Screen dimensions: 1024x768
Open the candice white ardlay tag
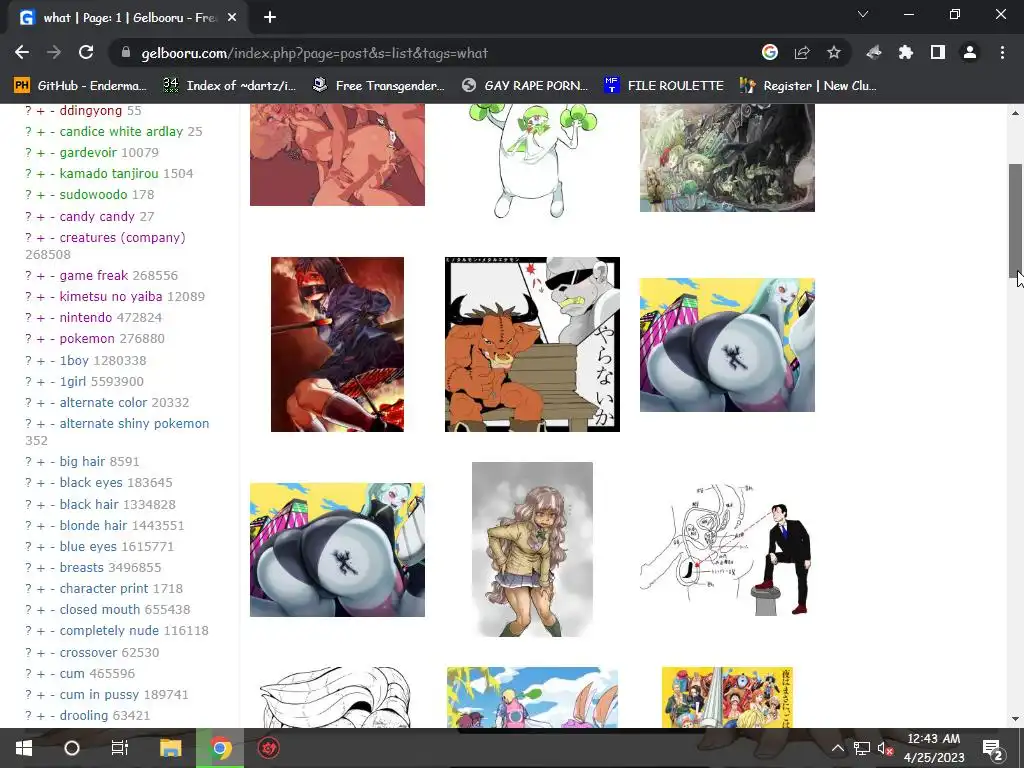pos(121,131)
